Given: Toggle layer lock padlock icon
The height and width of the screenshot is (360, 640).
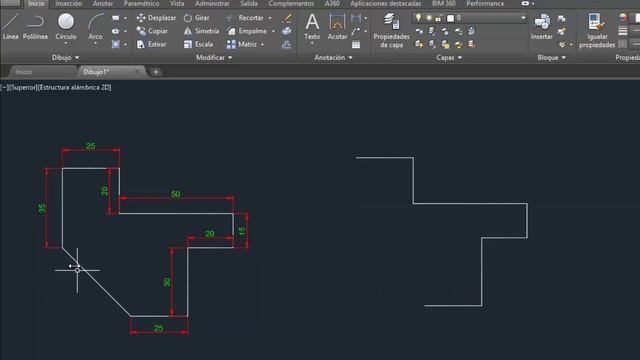Looking at the screenshot, I should 438,18.
